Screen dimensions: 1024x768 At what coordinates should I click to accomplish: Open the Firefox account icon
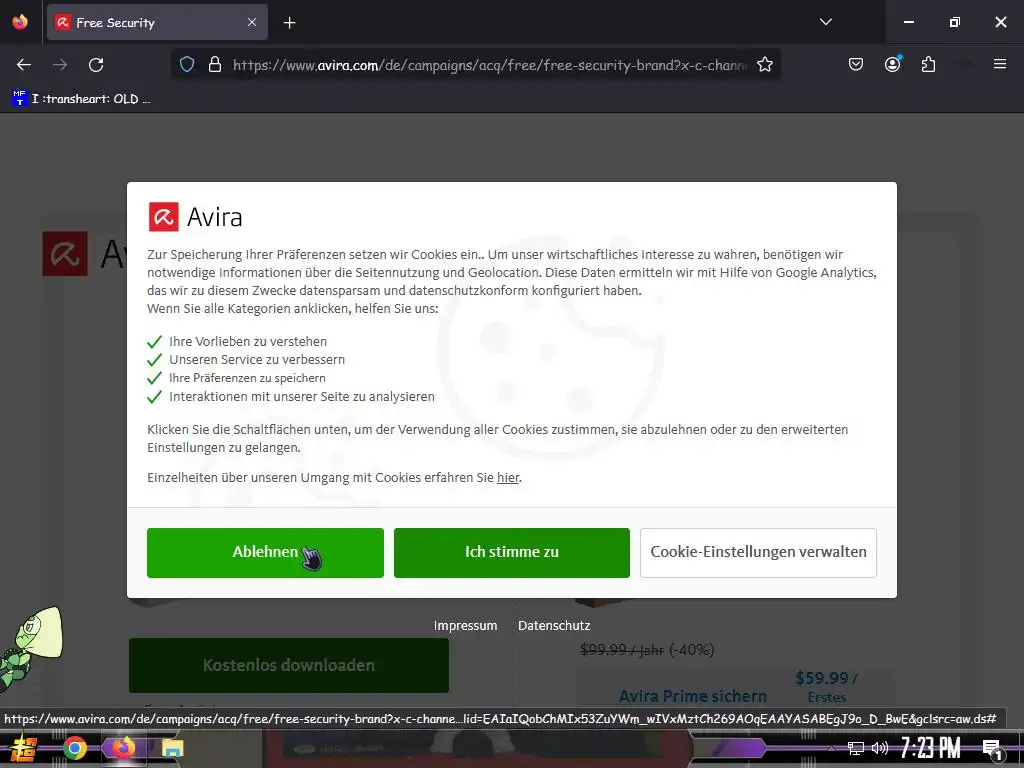pyautogui.click(x=892, y=64)
